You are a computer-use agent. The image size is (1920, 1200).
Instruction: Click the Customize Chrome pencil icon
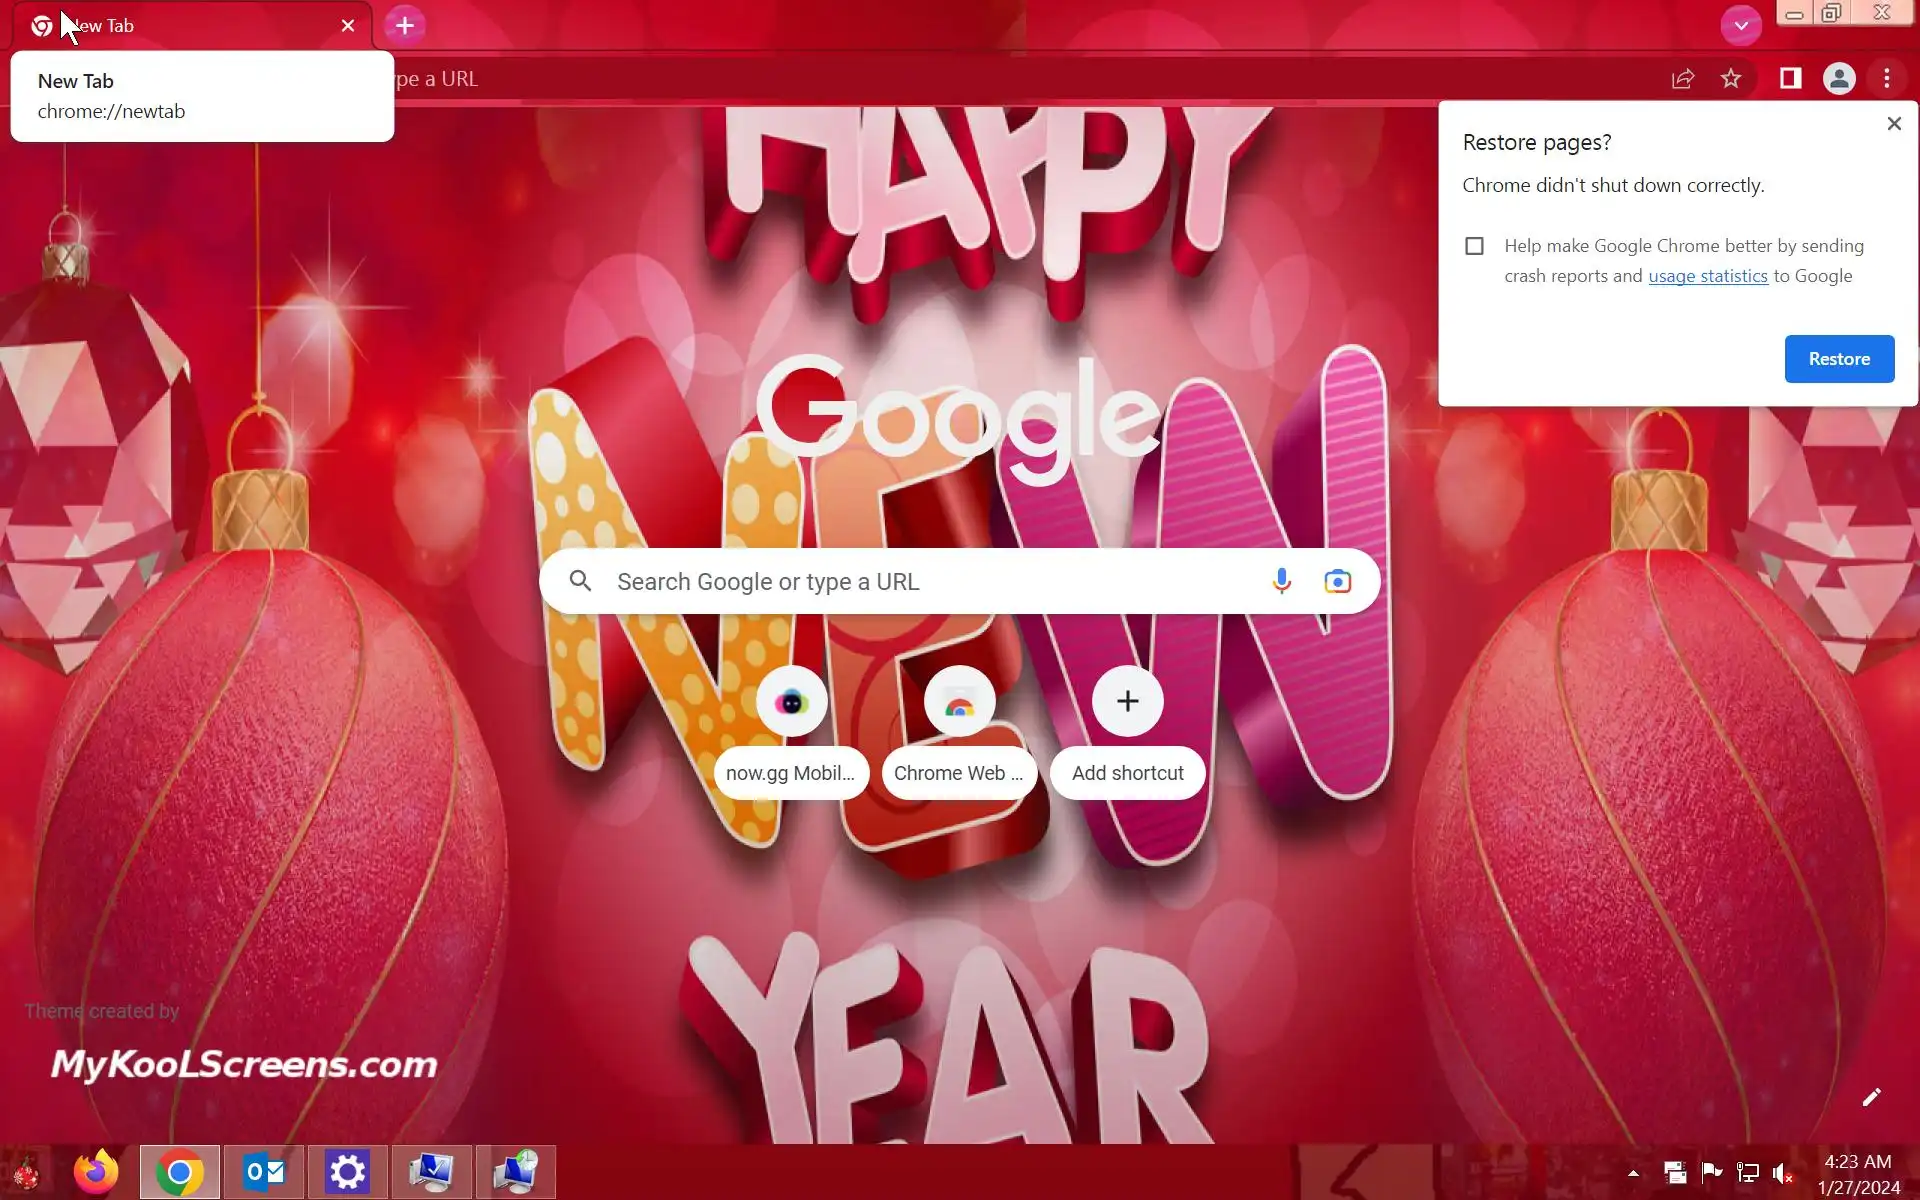(x=1871, y=1097)
